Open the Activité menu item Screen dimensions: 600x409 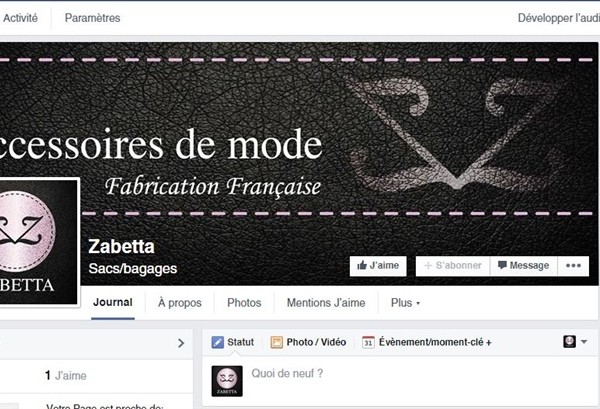click(x=20, y=18)
